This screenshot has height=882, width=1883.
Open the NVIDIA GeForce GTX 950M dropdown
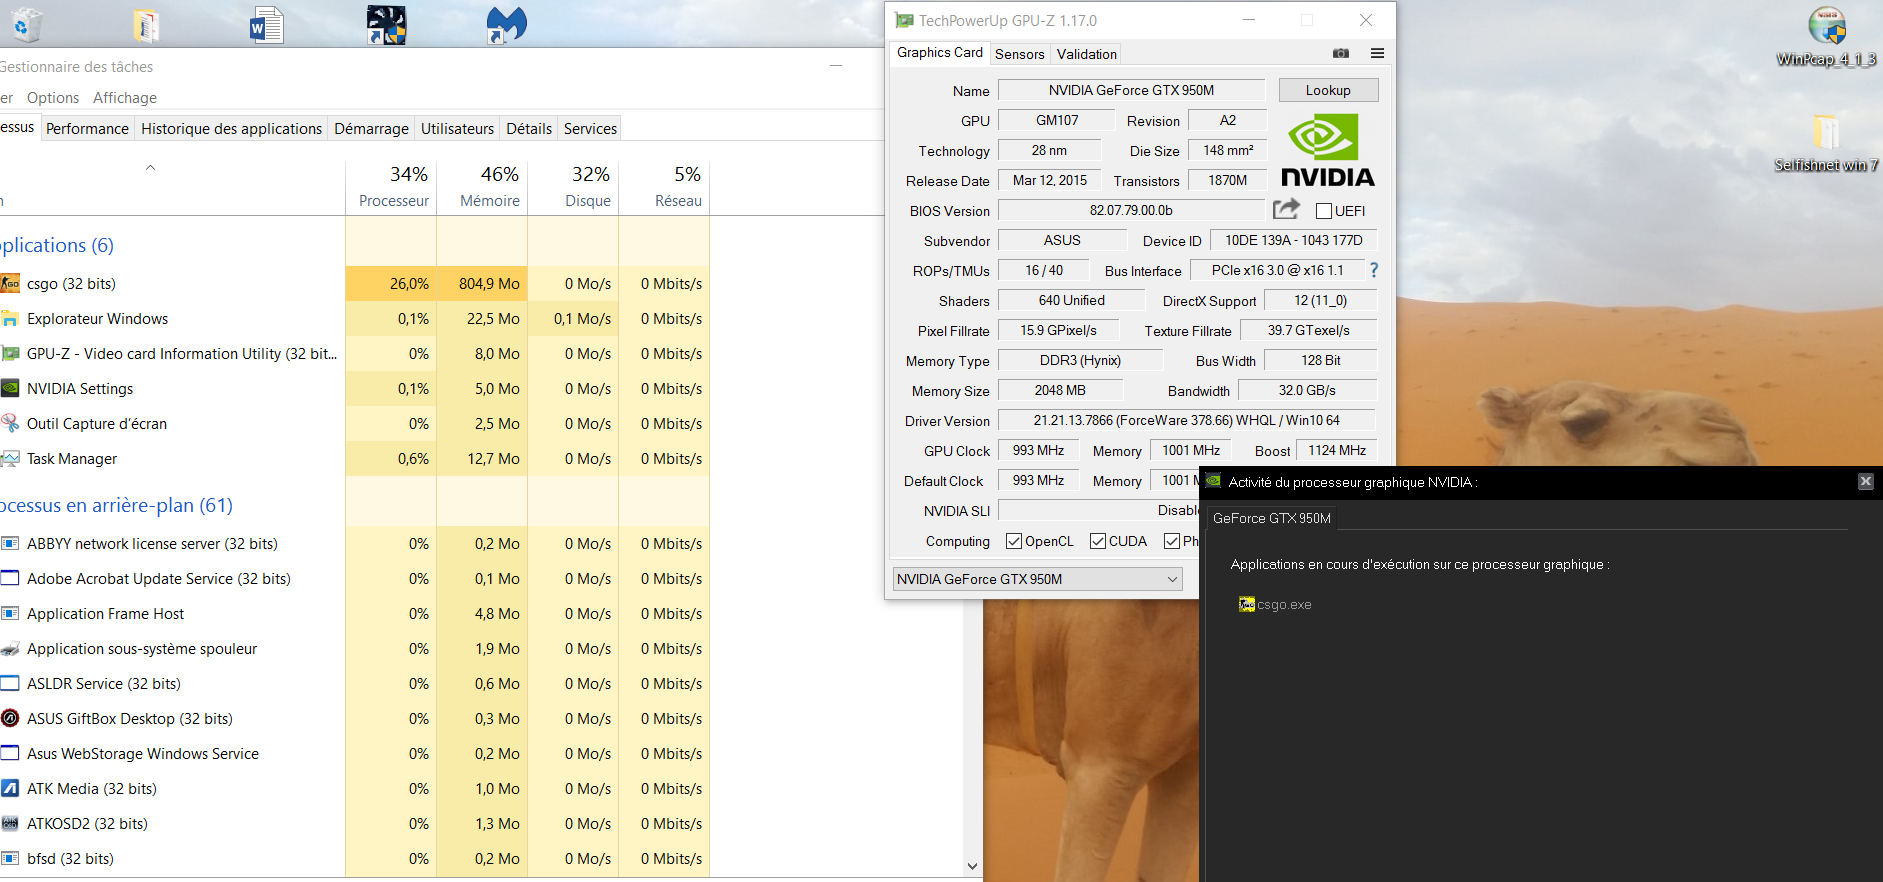(1037, 579)
